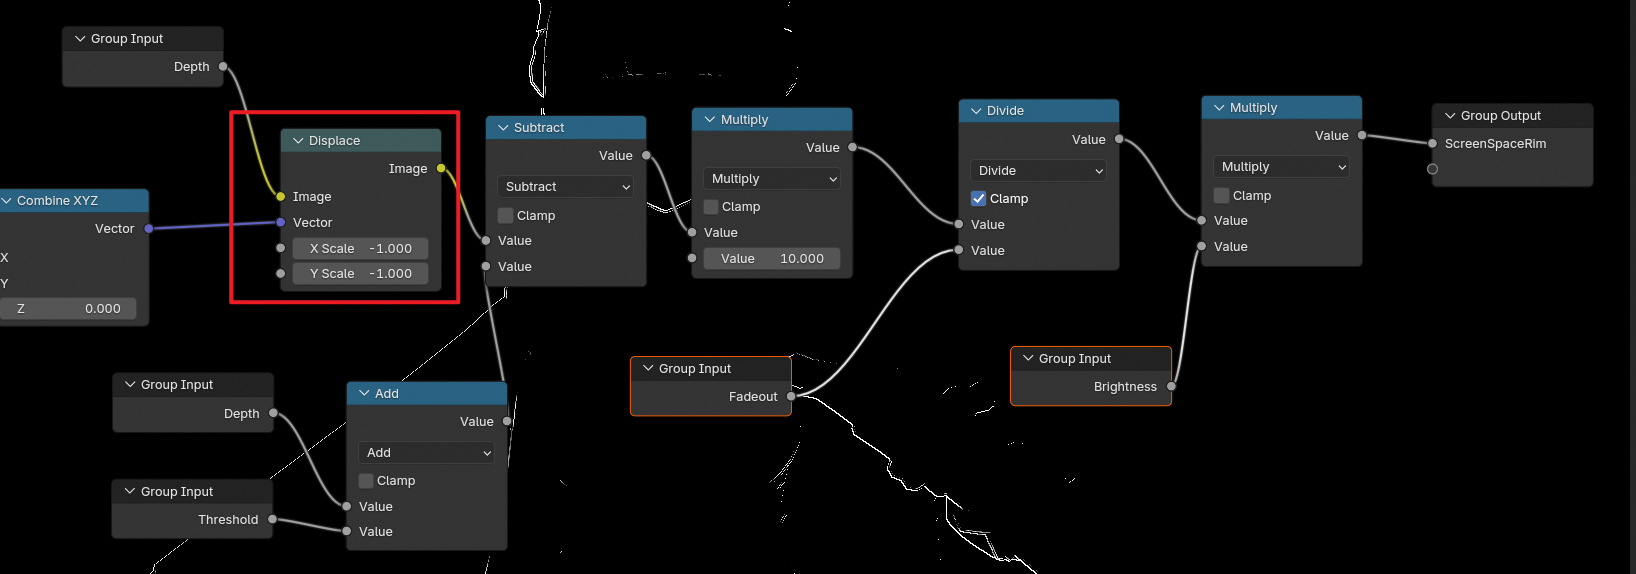The width and height of the screenshot is (1636, 574).
Task: Click the Divide node's Value output socket
Action: [1119, 139]
